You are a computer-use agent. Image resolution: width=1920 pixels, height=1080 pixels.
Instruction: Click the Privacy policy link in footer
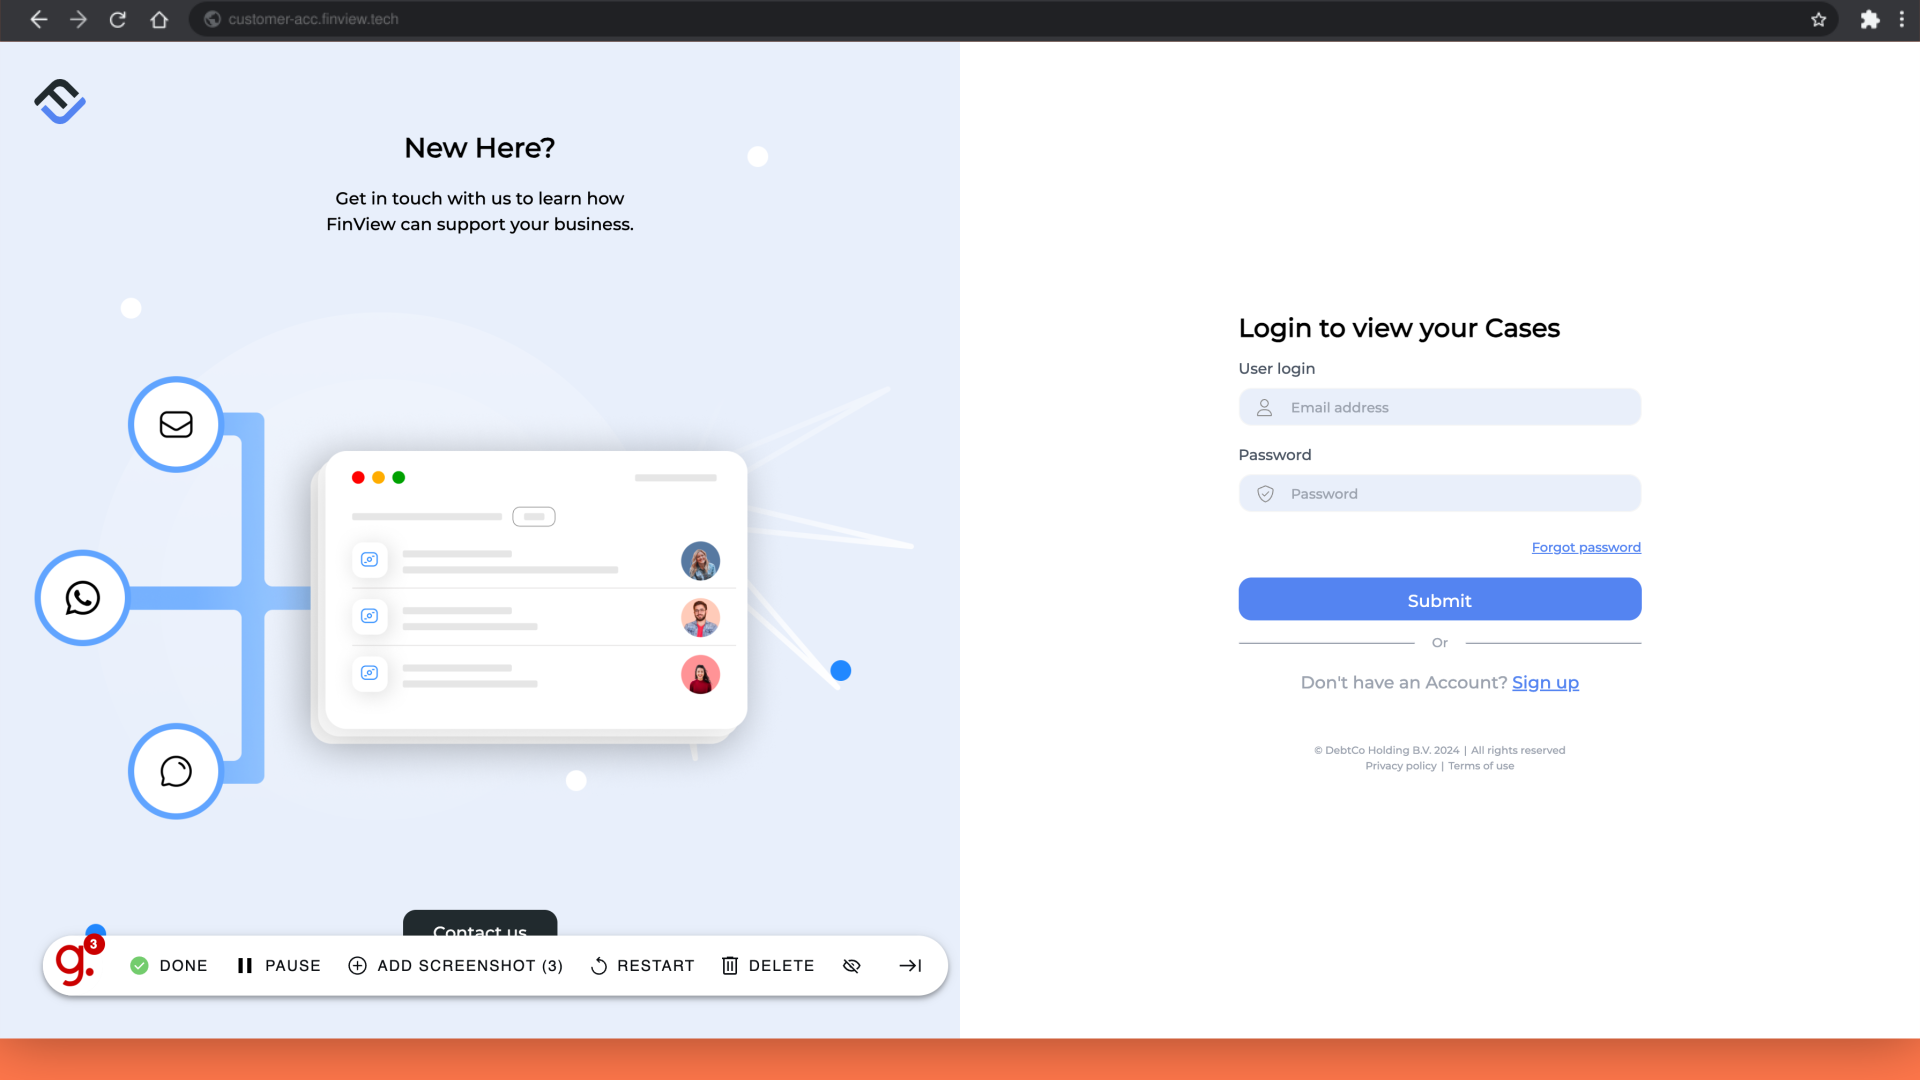pyautogui.click(x=1400, y=766)
